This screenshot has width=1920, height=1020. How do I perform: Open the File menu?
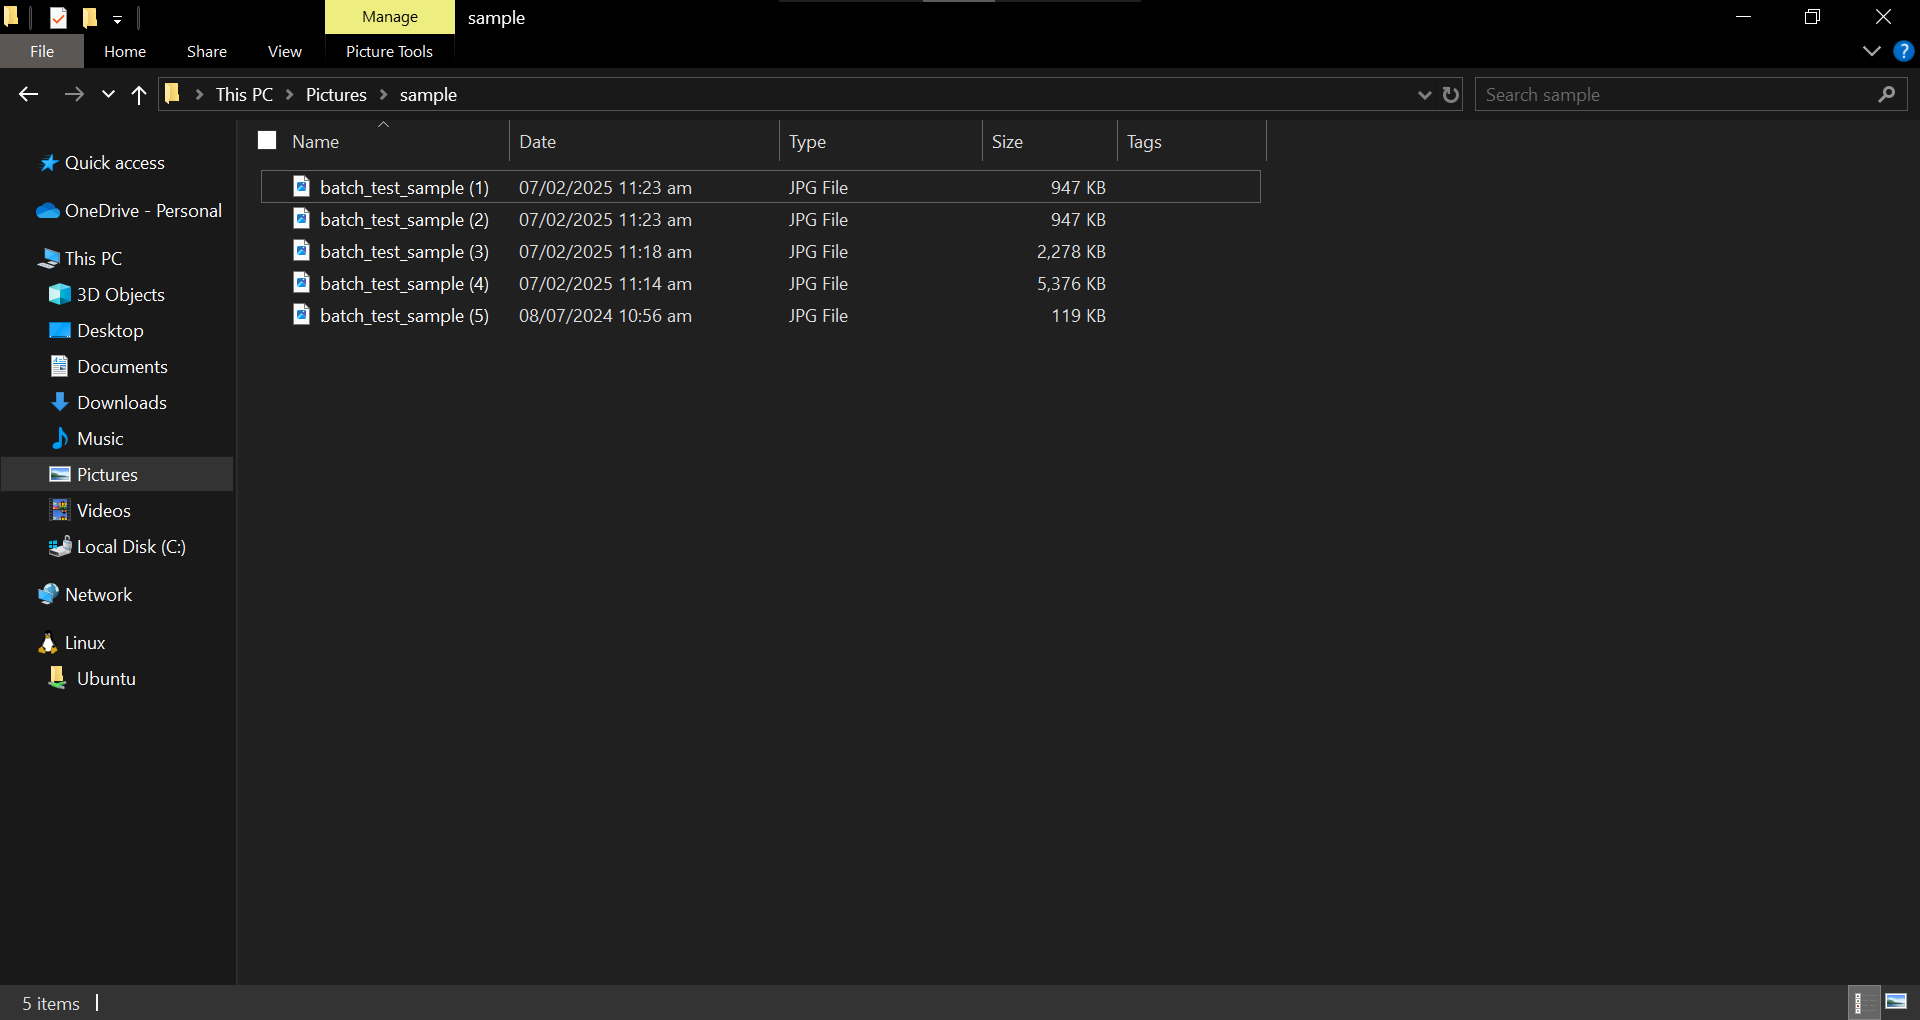coord(41,51)
